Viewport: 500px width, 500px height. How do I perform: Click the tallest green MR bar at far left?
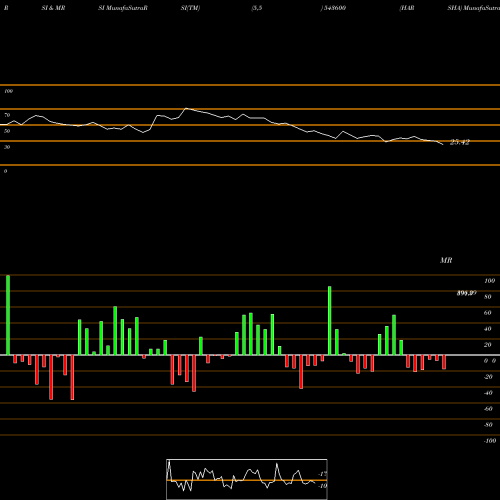(x=8, y=315)
